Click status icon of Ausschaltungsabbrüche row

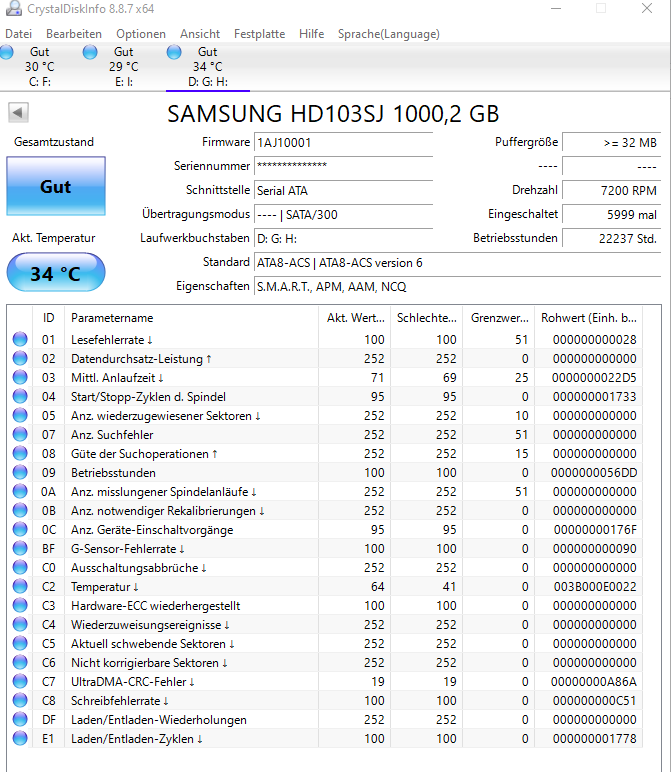point(20,567)
